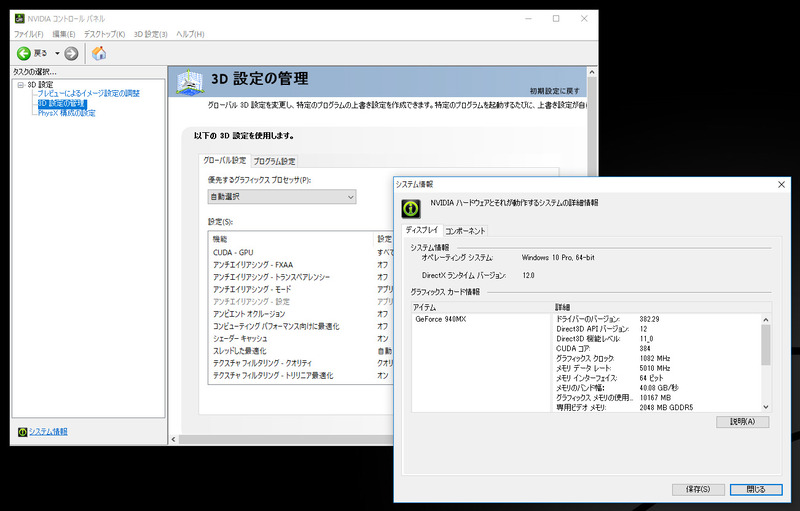Click the details list scrollbar thumb

coord(766,345)
